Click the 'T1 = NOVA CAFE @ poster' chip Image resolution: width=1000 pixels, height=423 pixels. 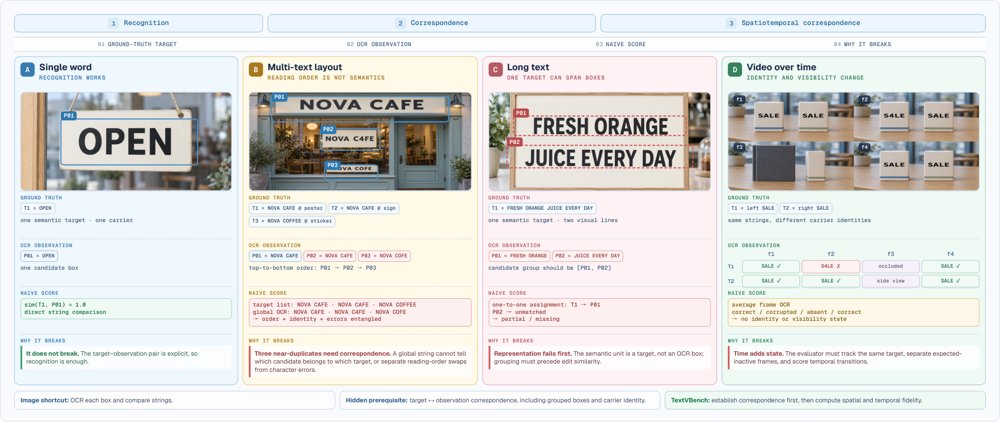(286, 209)
